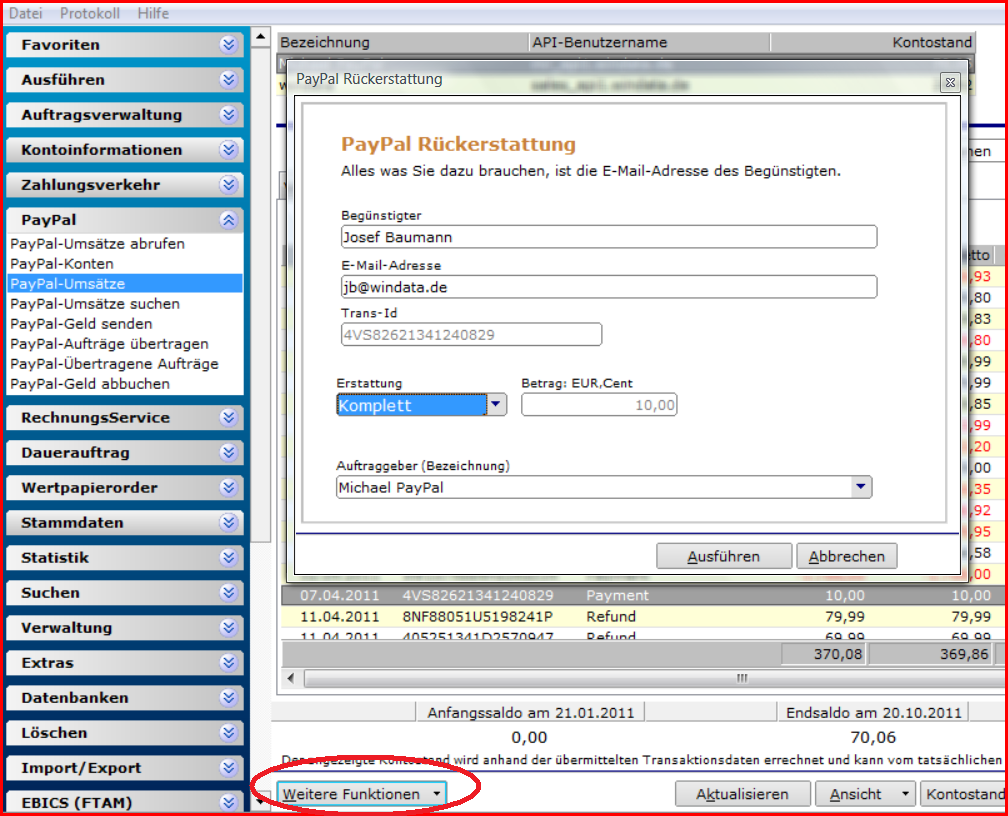
Task: Click the Endsaldo value 70,06
Action: (872, 738)
